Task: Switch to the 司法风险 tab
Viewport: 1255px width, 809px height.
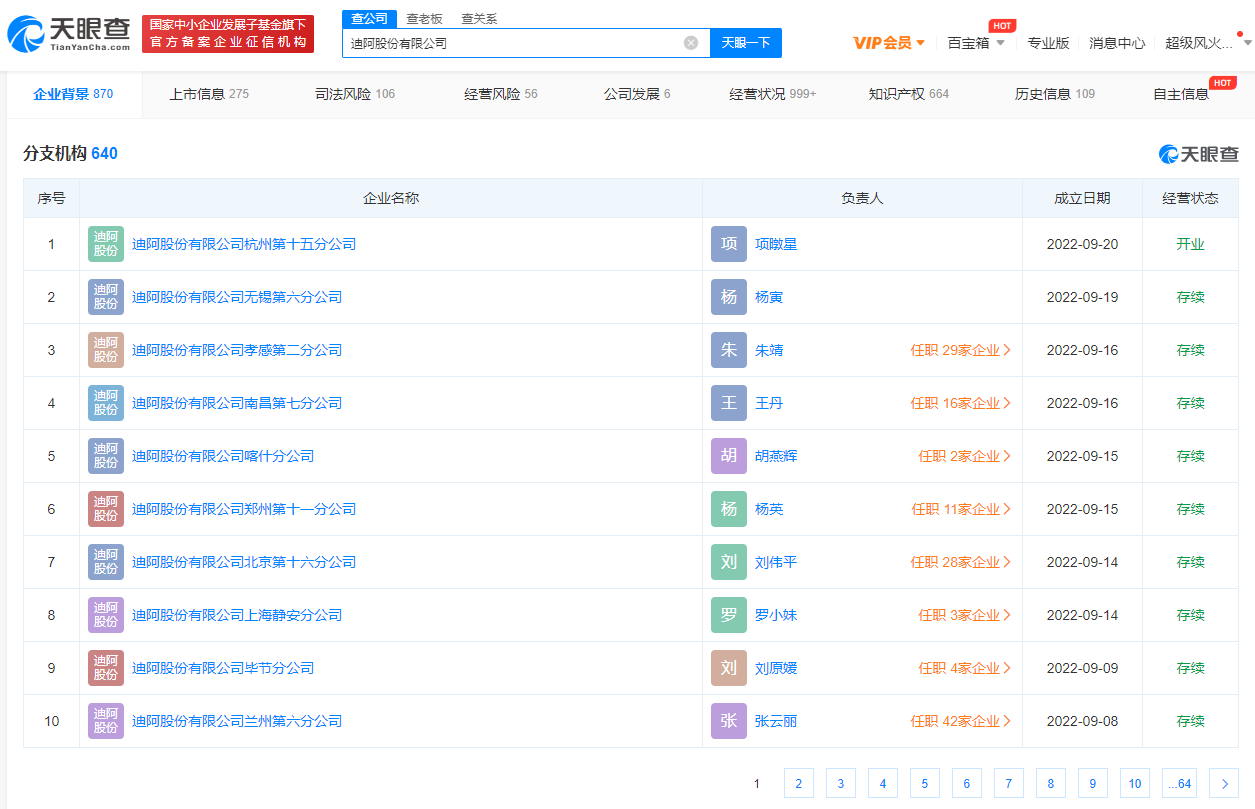Action: coord(355,94)
